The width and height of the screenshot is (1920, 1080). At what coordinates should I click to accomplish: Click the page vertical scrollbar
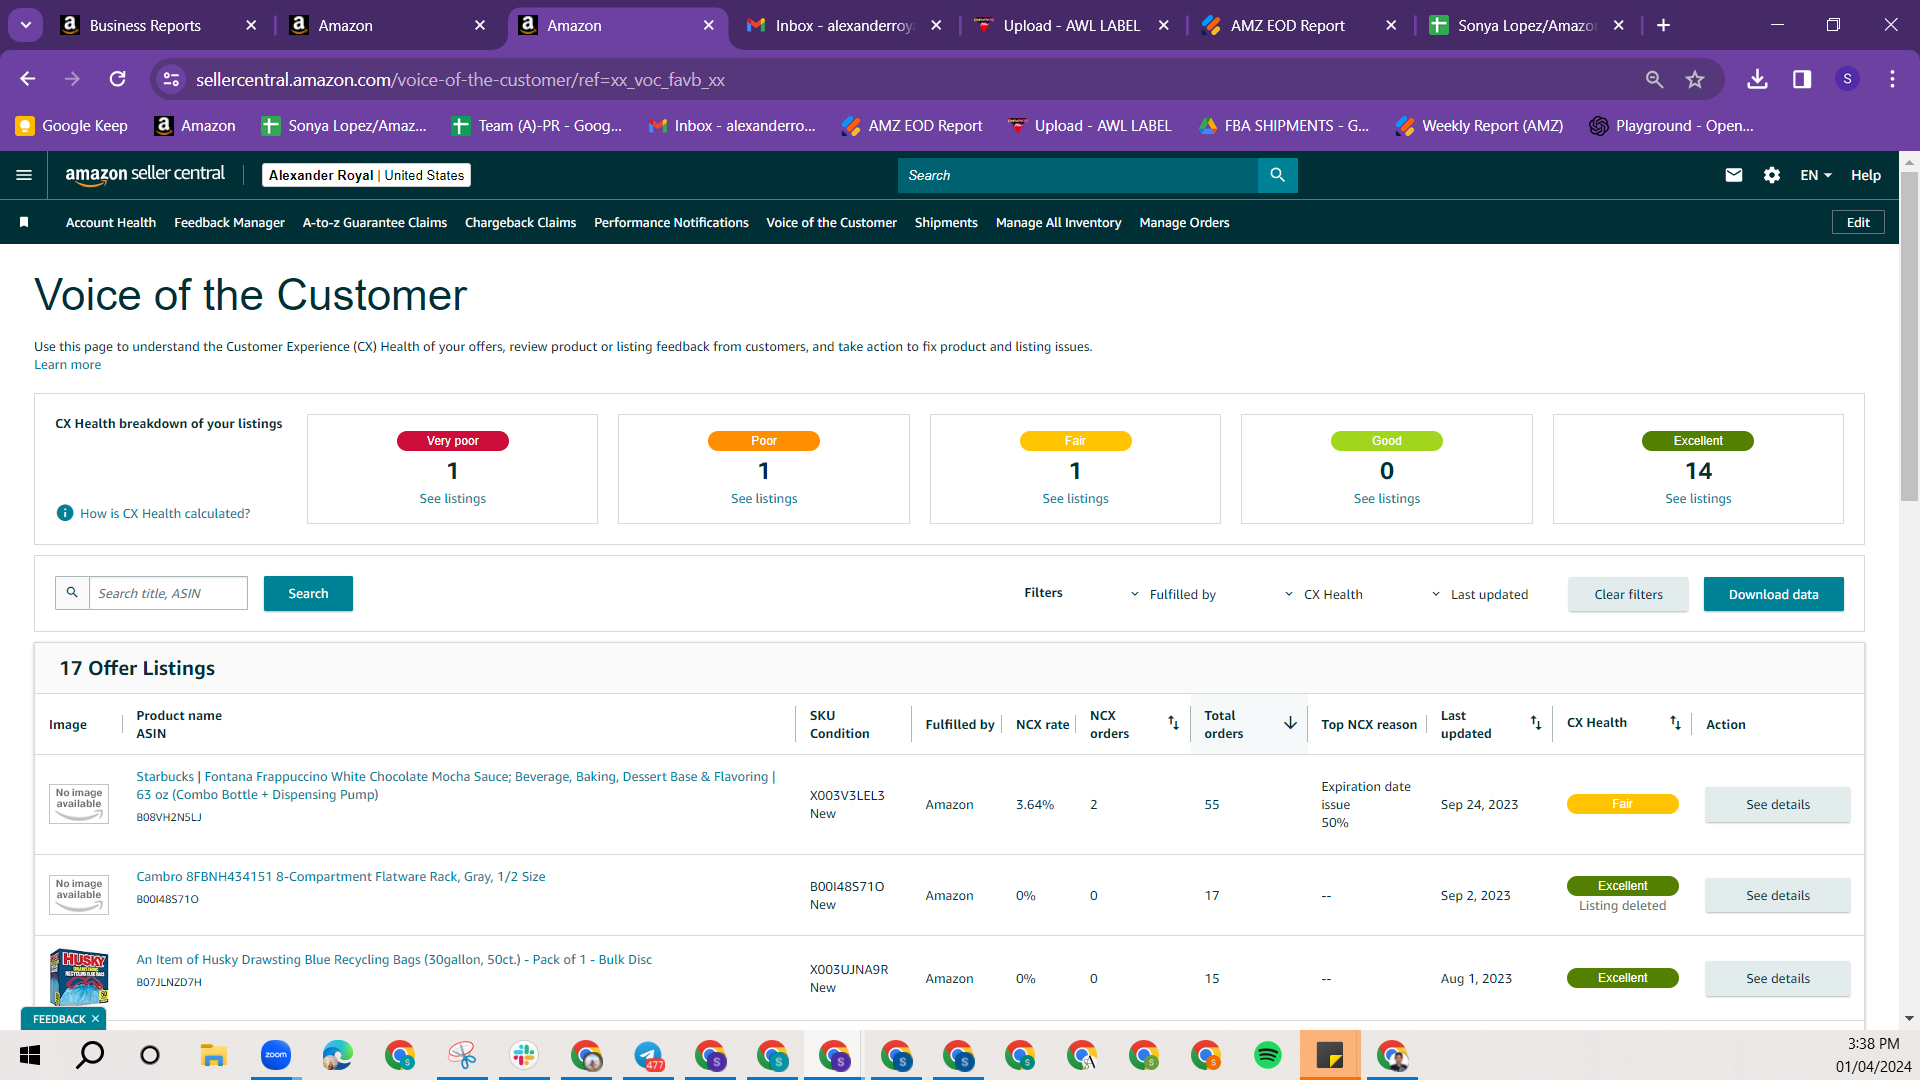coord(1909,335)
